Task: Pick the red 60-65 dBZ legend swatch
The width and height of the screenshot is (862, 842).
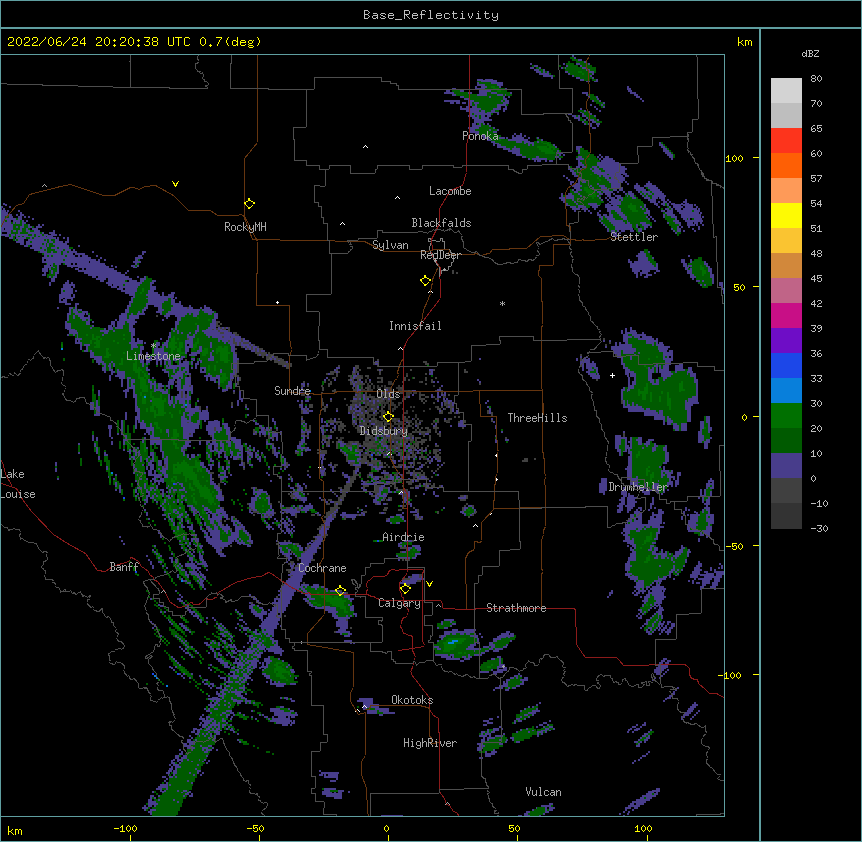Action: (x=786, y=140)
